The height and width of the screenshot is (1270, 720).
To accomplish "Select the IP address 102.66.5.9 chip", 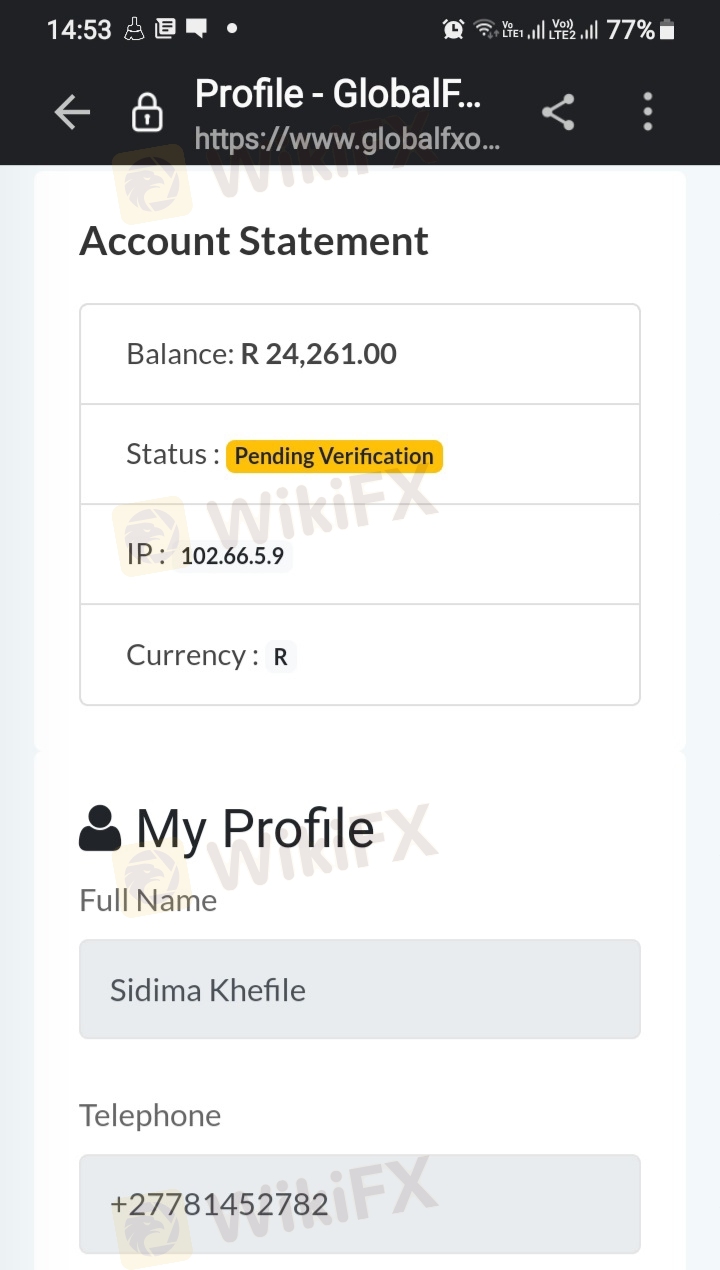I will click(232, 556).
